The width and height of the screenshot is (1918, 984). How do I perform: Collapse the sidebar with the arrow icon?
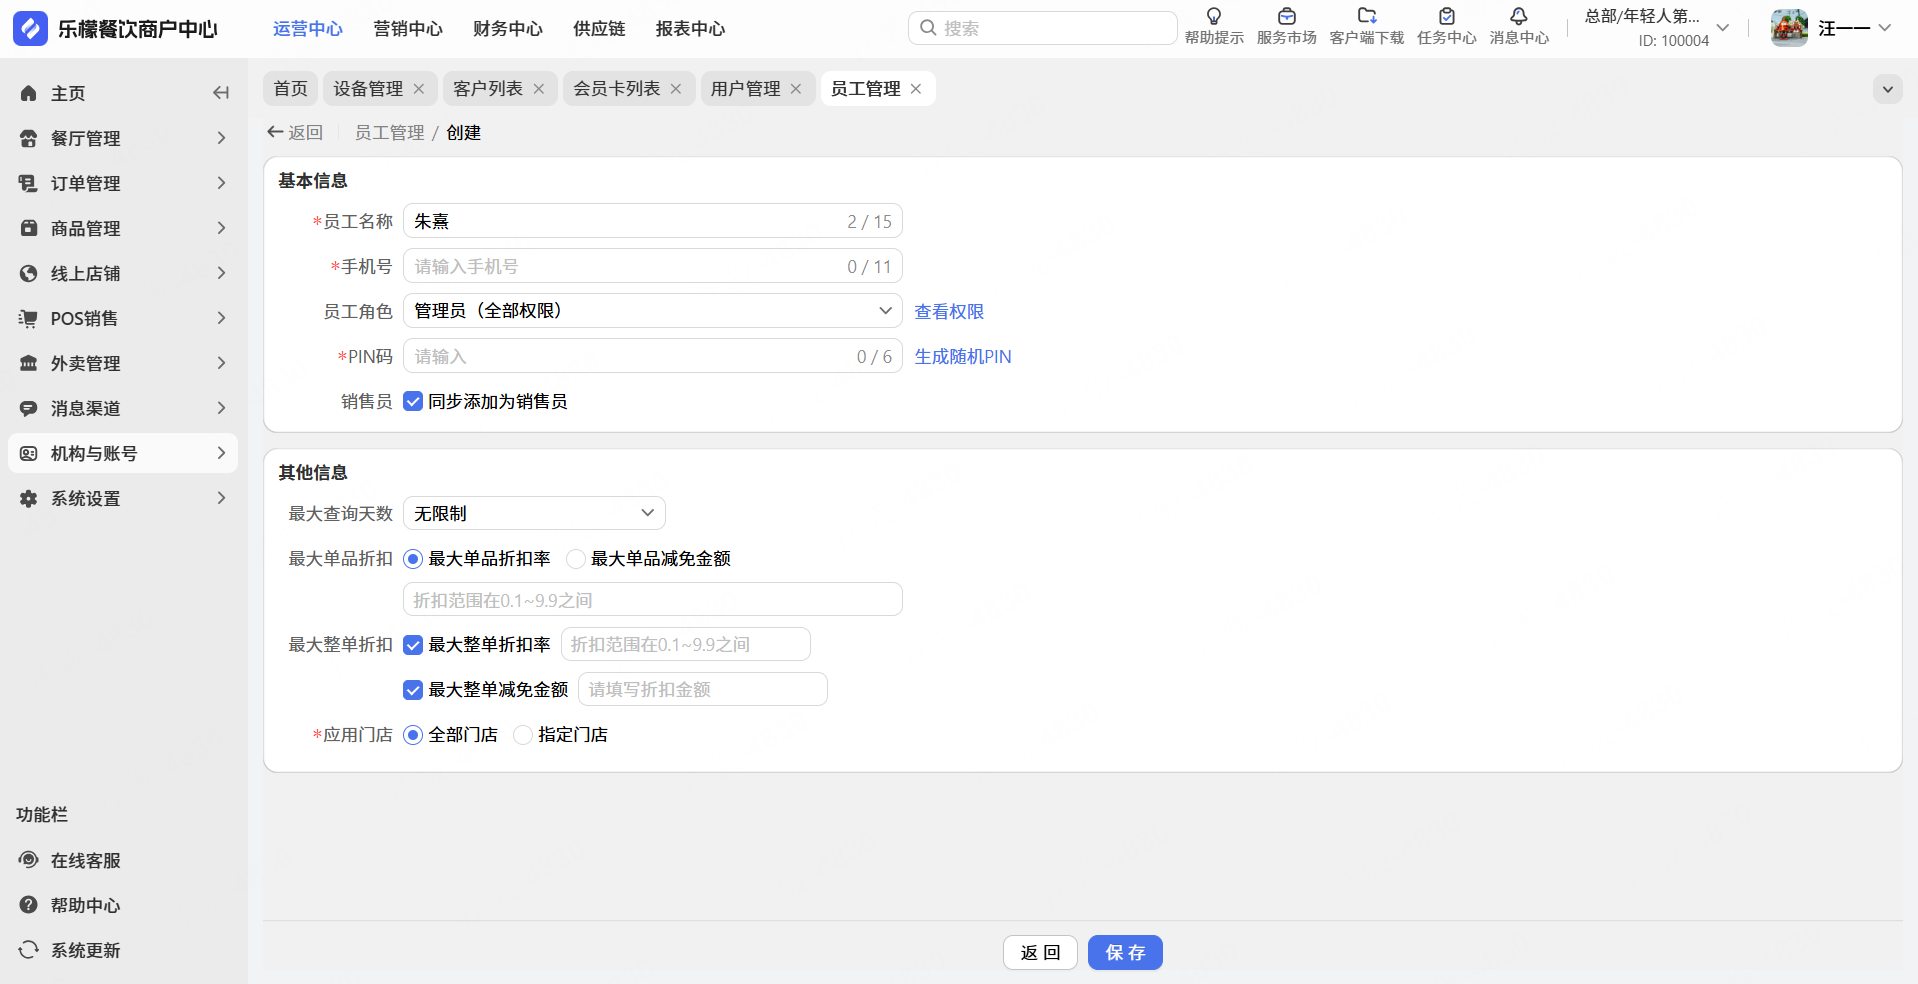tap(221, 93)
